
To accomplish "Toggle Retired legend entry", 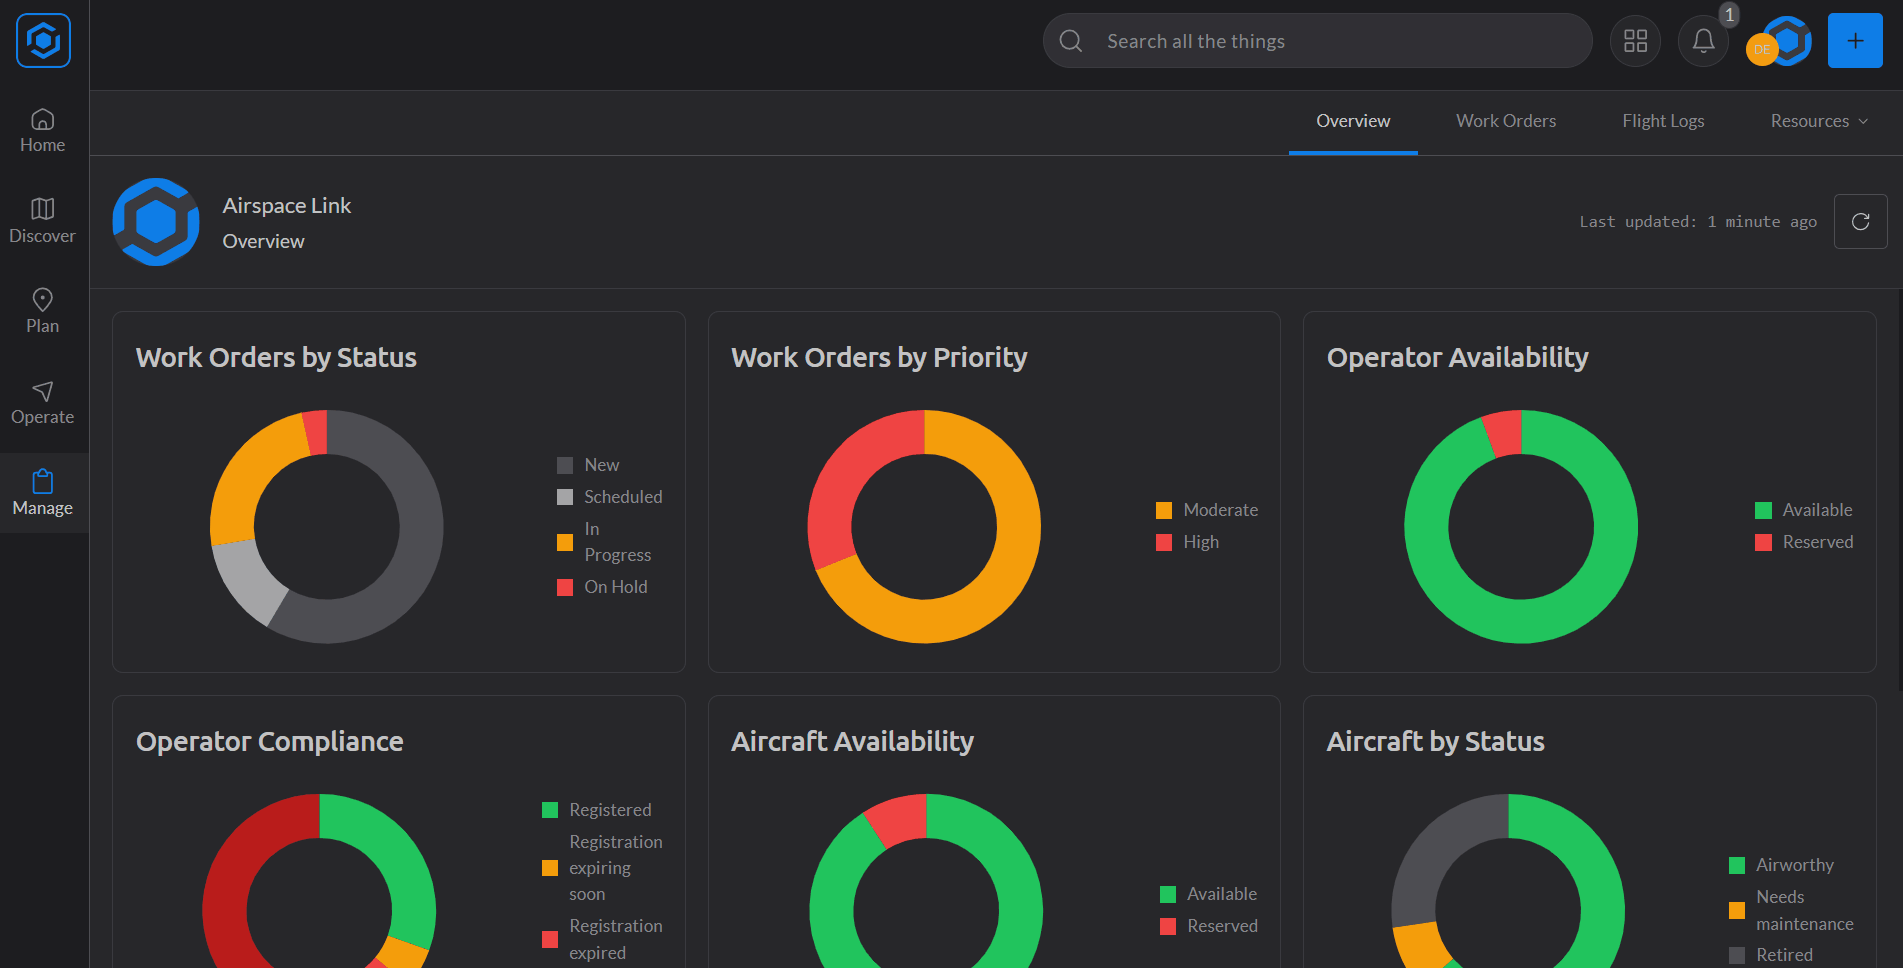I will coord(1771,955).
